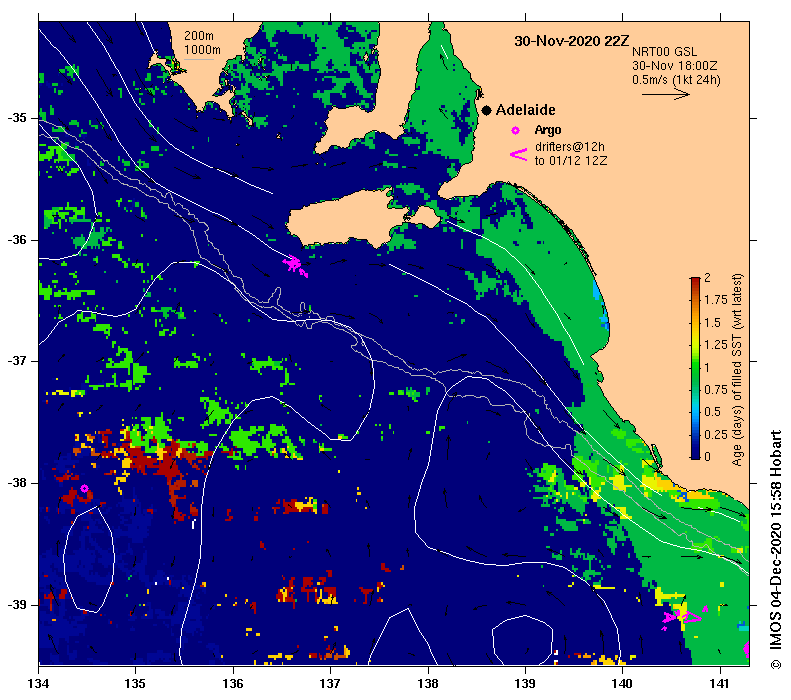Click the Adelaide black dot marker
The width and height of the screenshot is (791, 700).
(x=486, y=110)
